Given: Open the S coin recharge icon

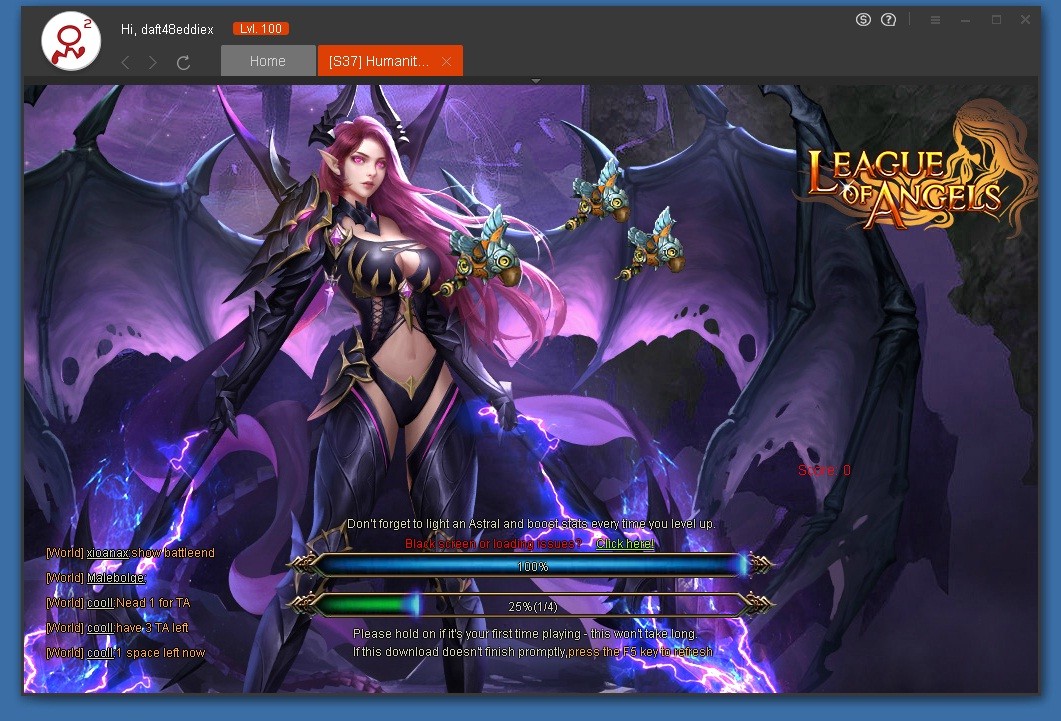Looking at the screenshot, I should coord(863,20).
